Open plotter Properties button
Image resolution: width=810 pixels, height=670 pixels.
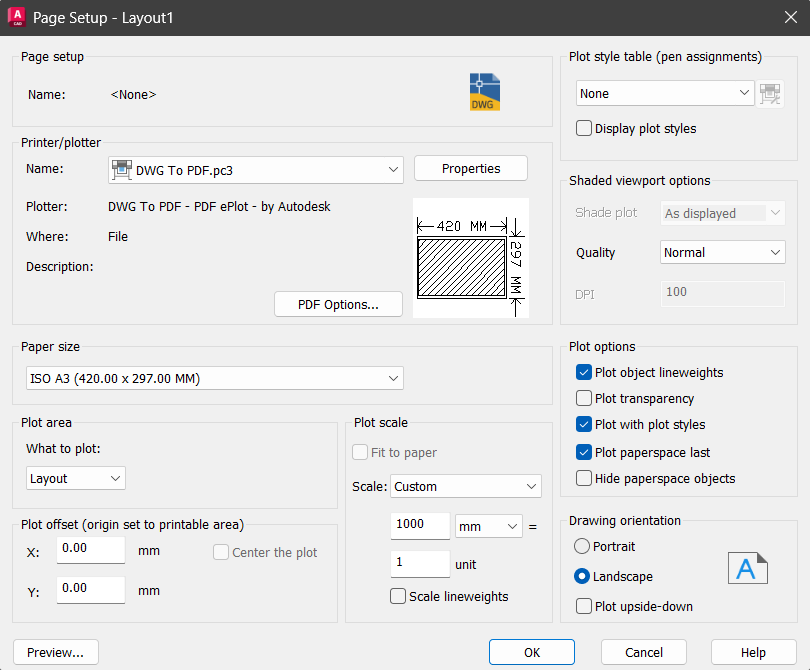(471, 169)
